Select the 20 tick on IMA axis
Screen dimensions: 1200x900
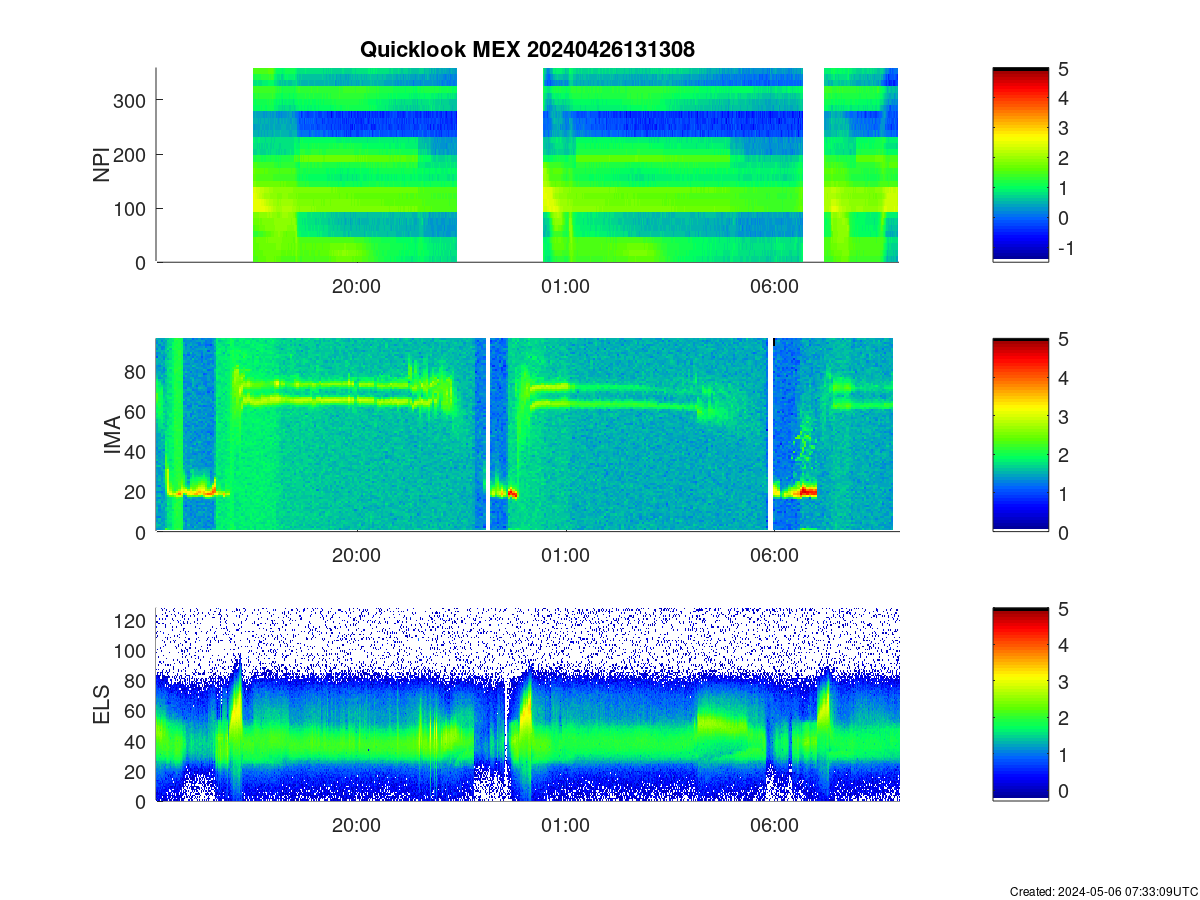coord(137,492)
